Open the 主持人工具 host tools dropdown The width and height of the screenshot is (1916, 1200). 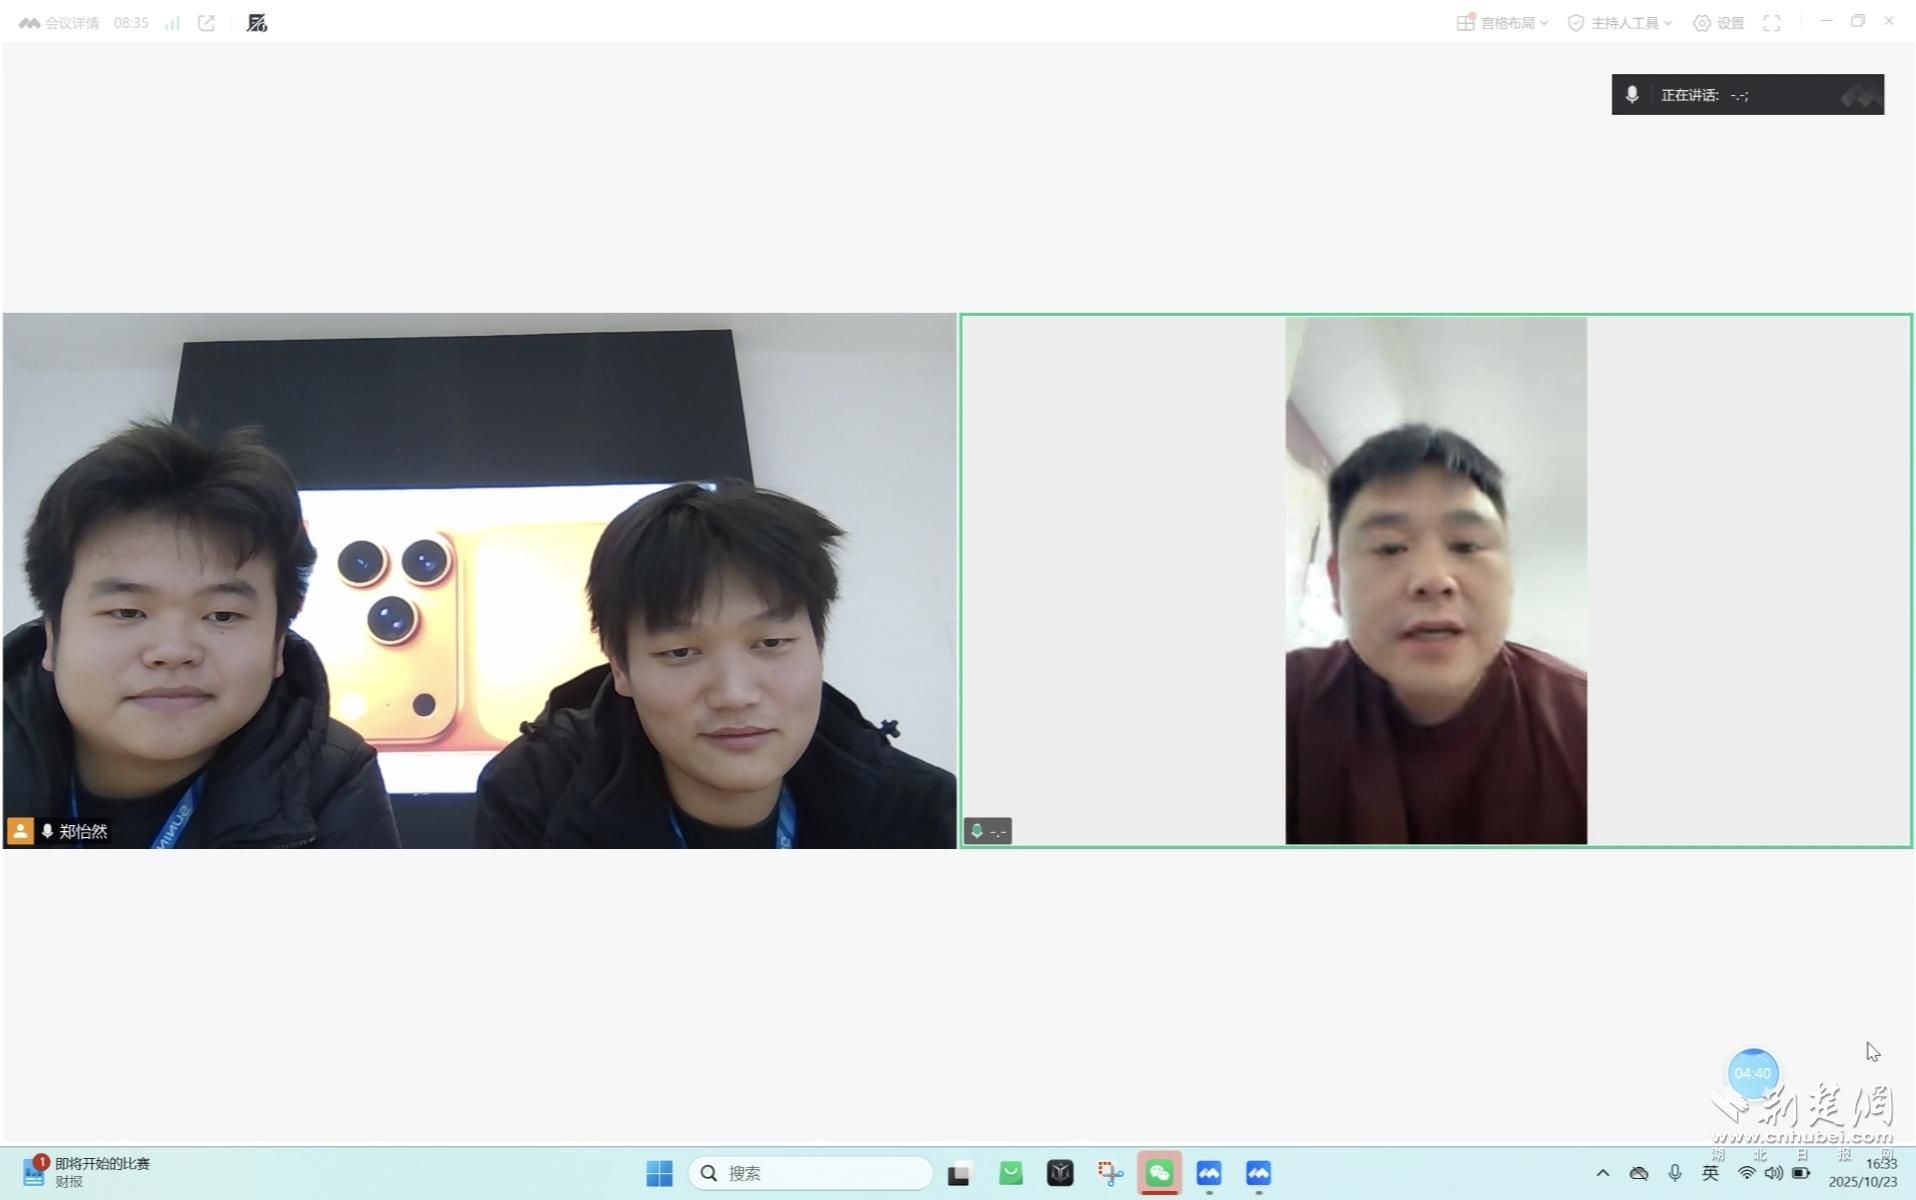(x=1619, y=23)
